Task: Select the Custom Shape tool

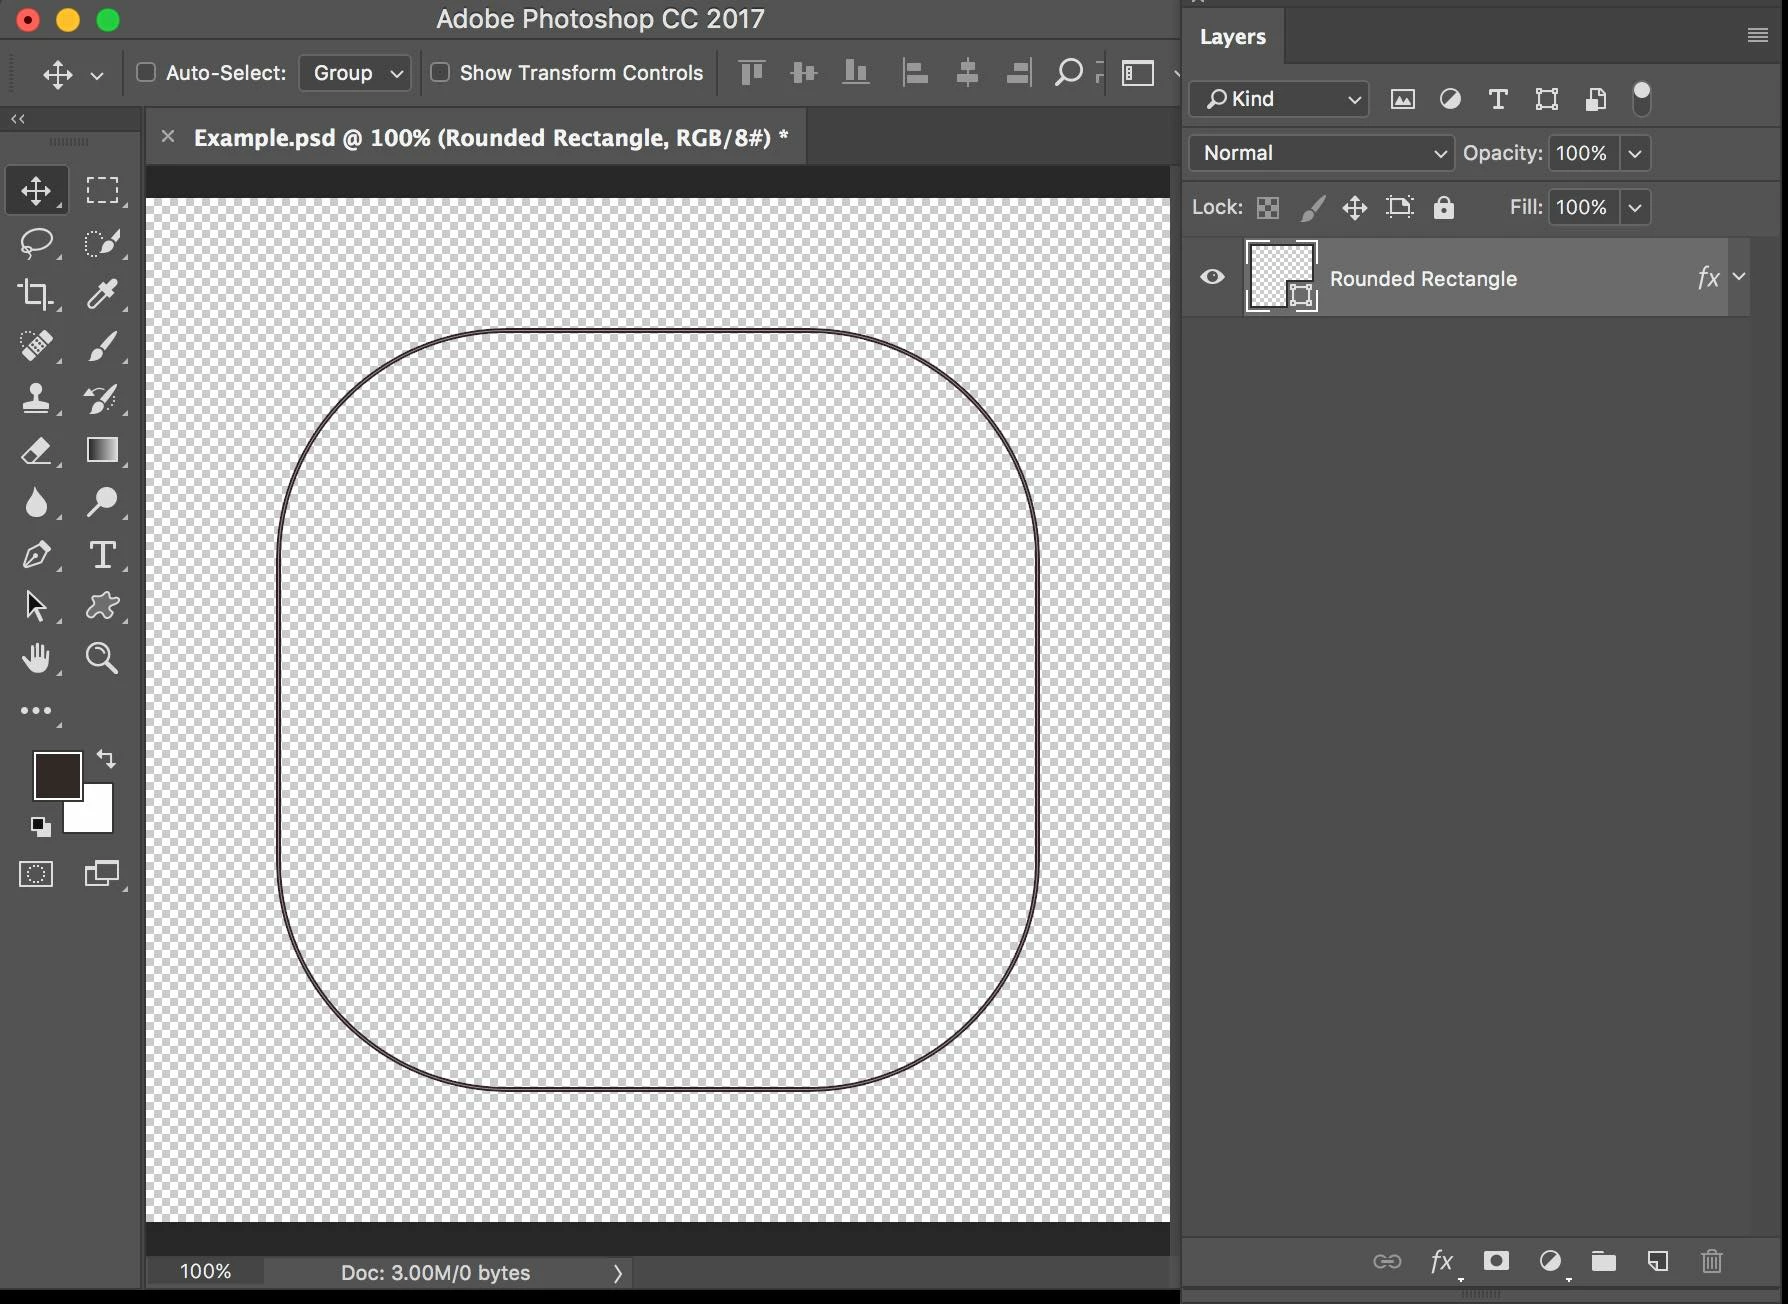Action: coord(102,606)
